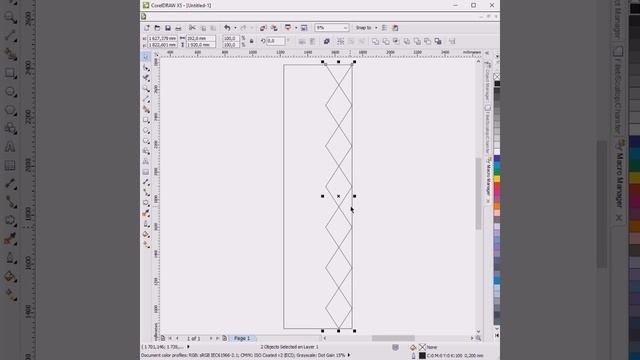
Task: Go to the previous page arrow
Action: pyautogui.click(x=177, y=338)
